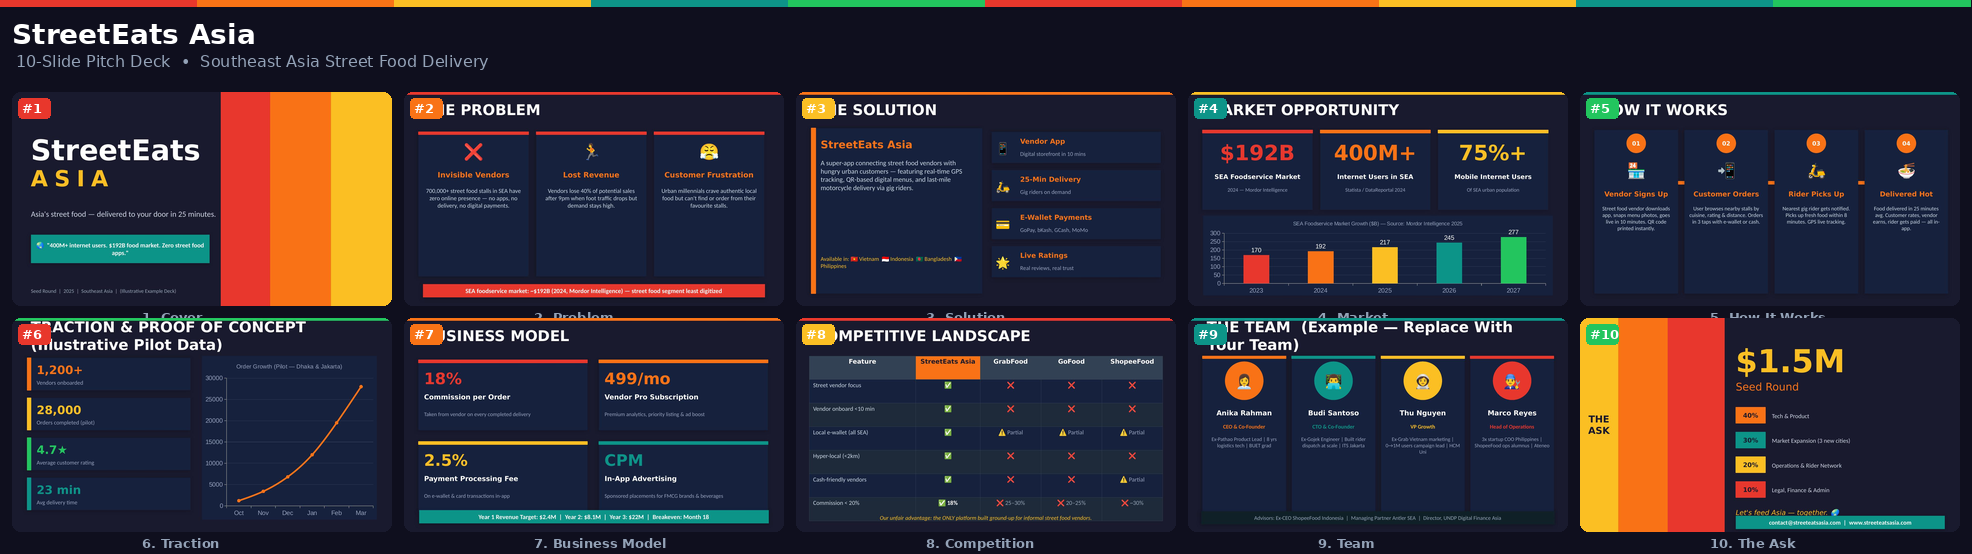Viewport: 1972px width, 554px height.
Task: Click step circle 03 in How It Works
Action: pos(1816,143)
